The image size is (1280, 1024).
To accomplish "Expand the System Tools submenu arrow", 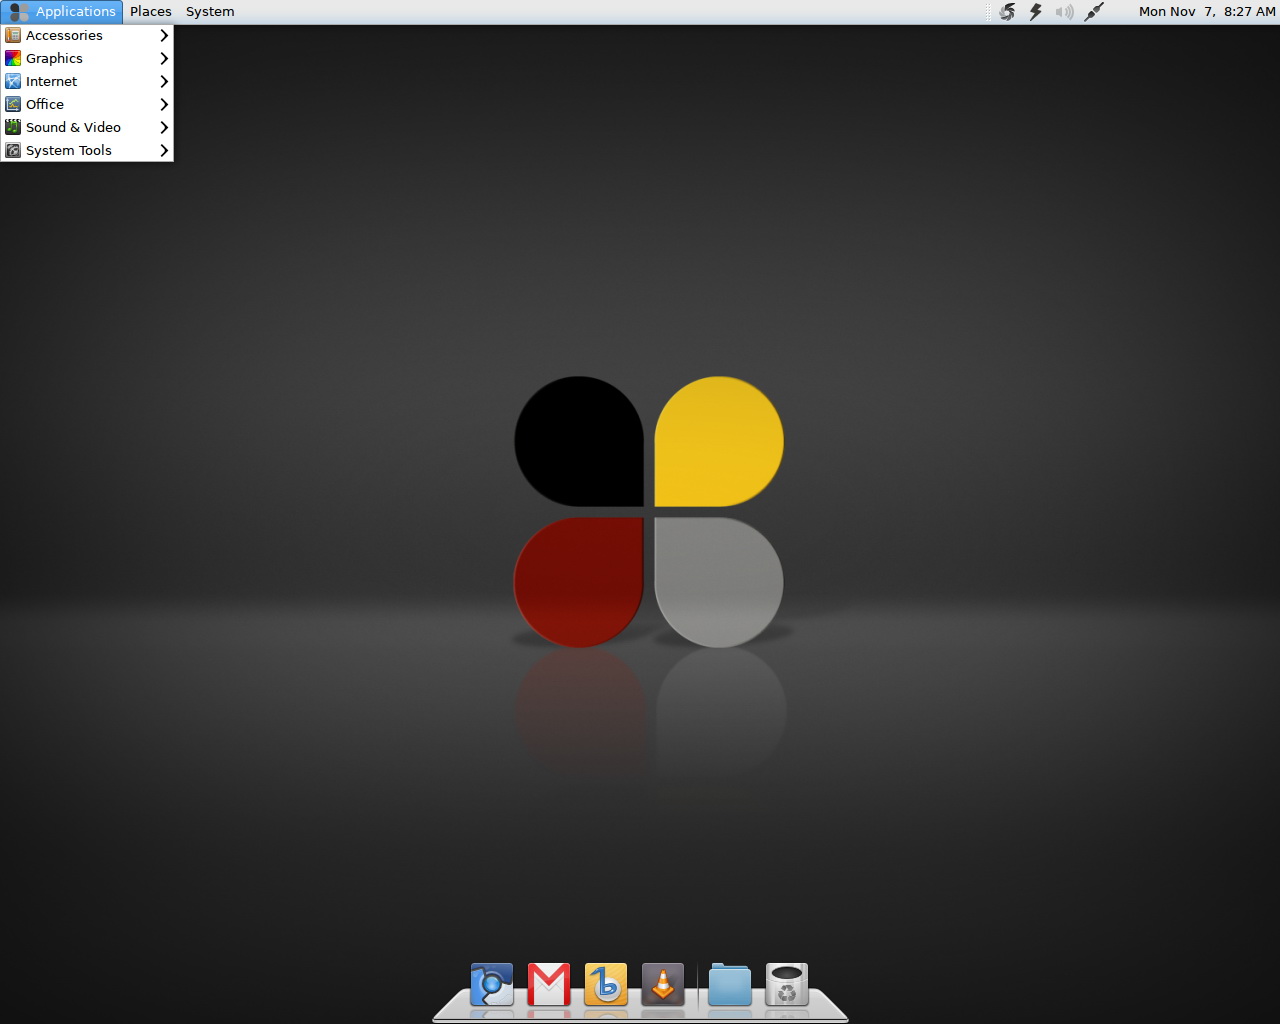I will pyautogui.click(x=164, y=150).
